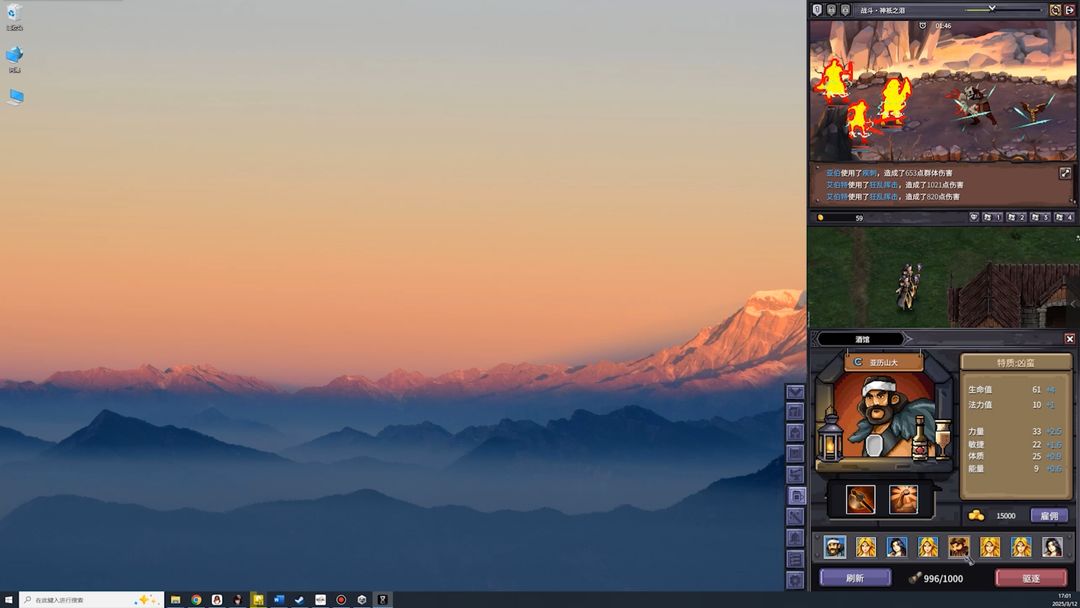The image size is (1080, 608).
Task: Open the helmet equipment icon in sidebar
Action: (795, 432)
